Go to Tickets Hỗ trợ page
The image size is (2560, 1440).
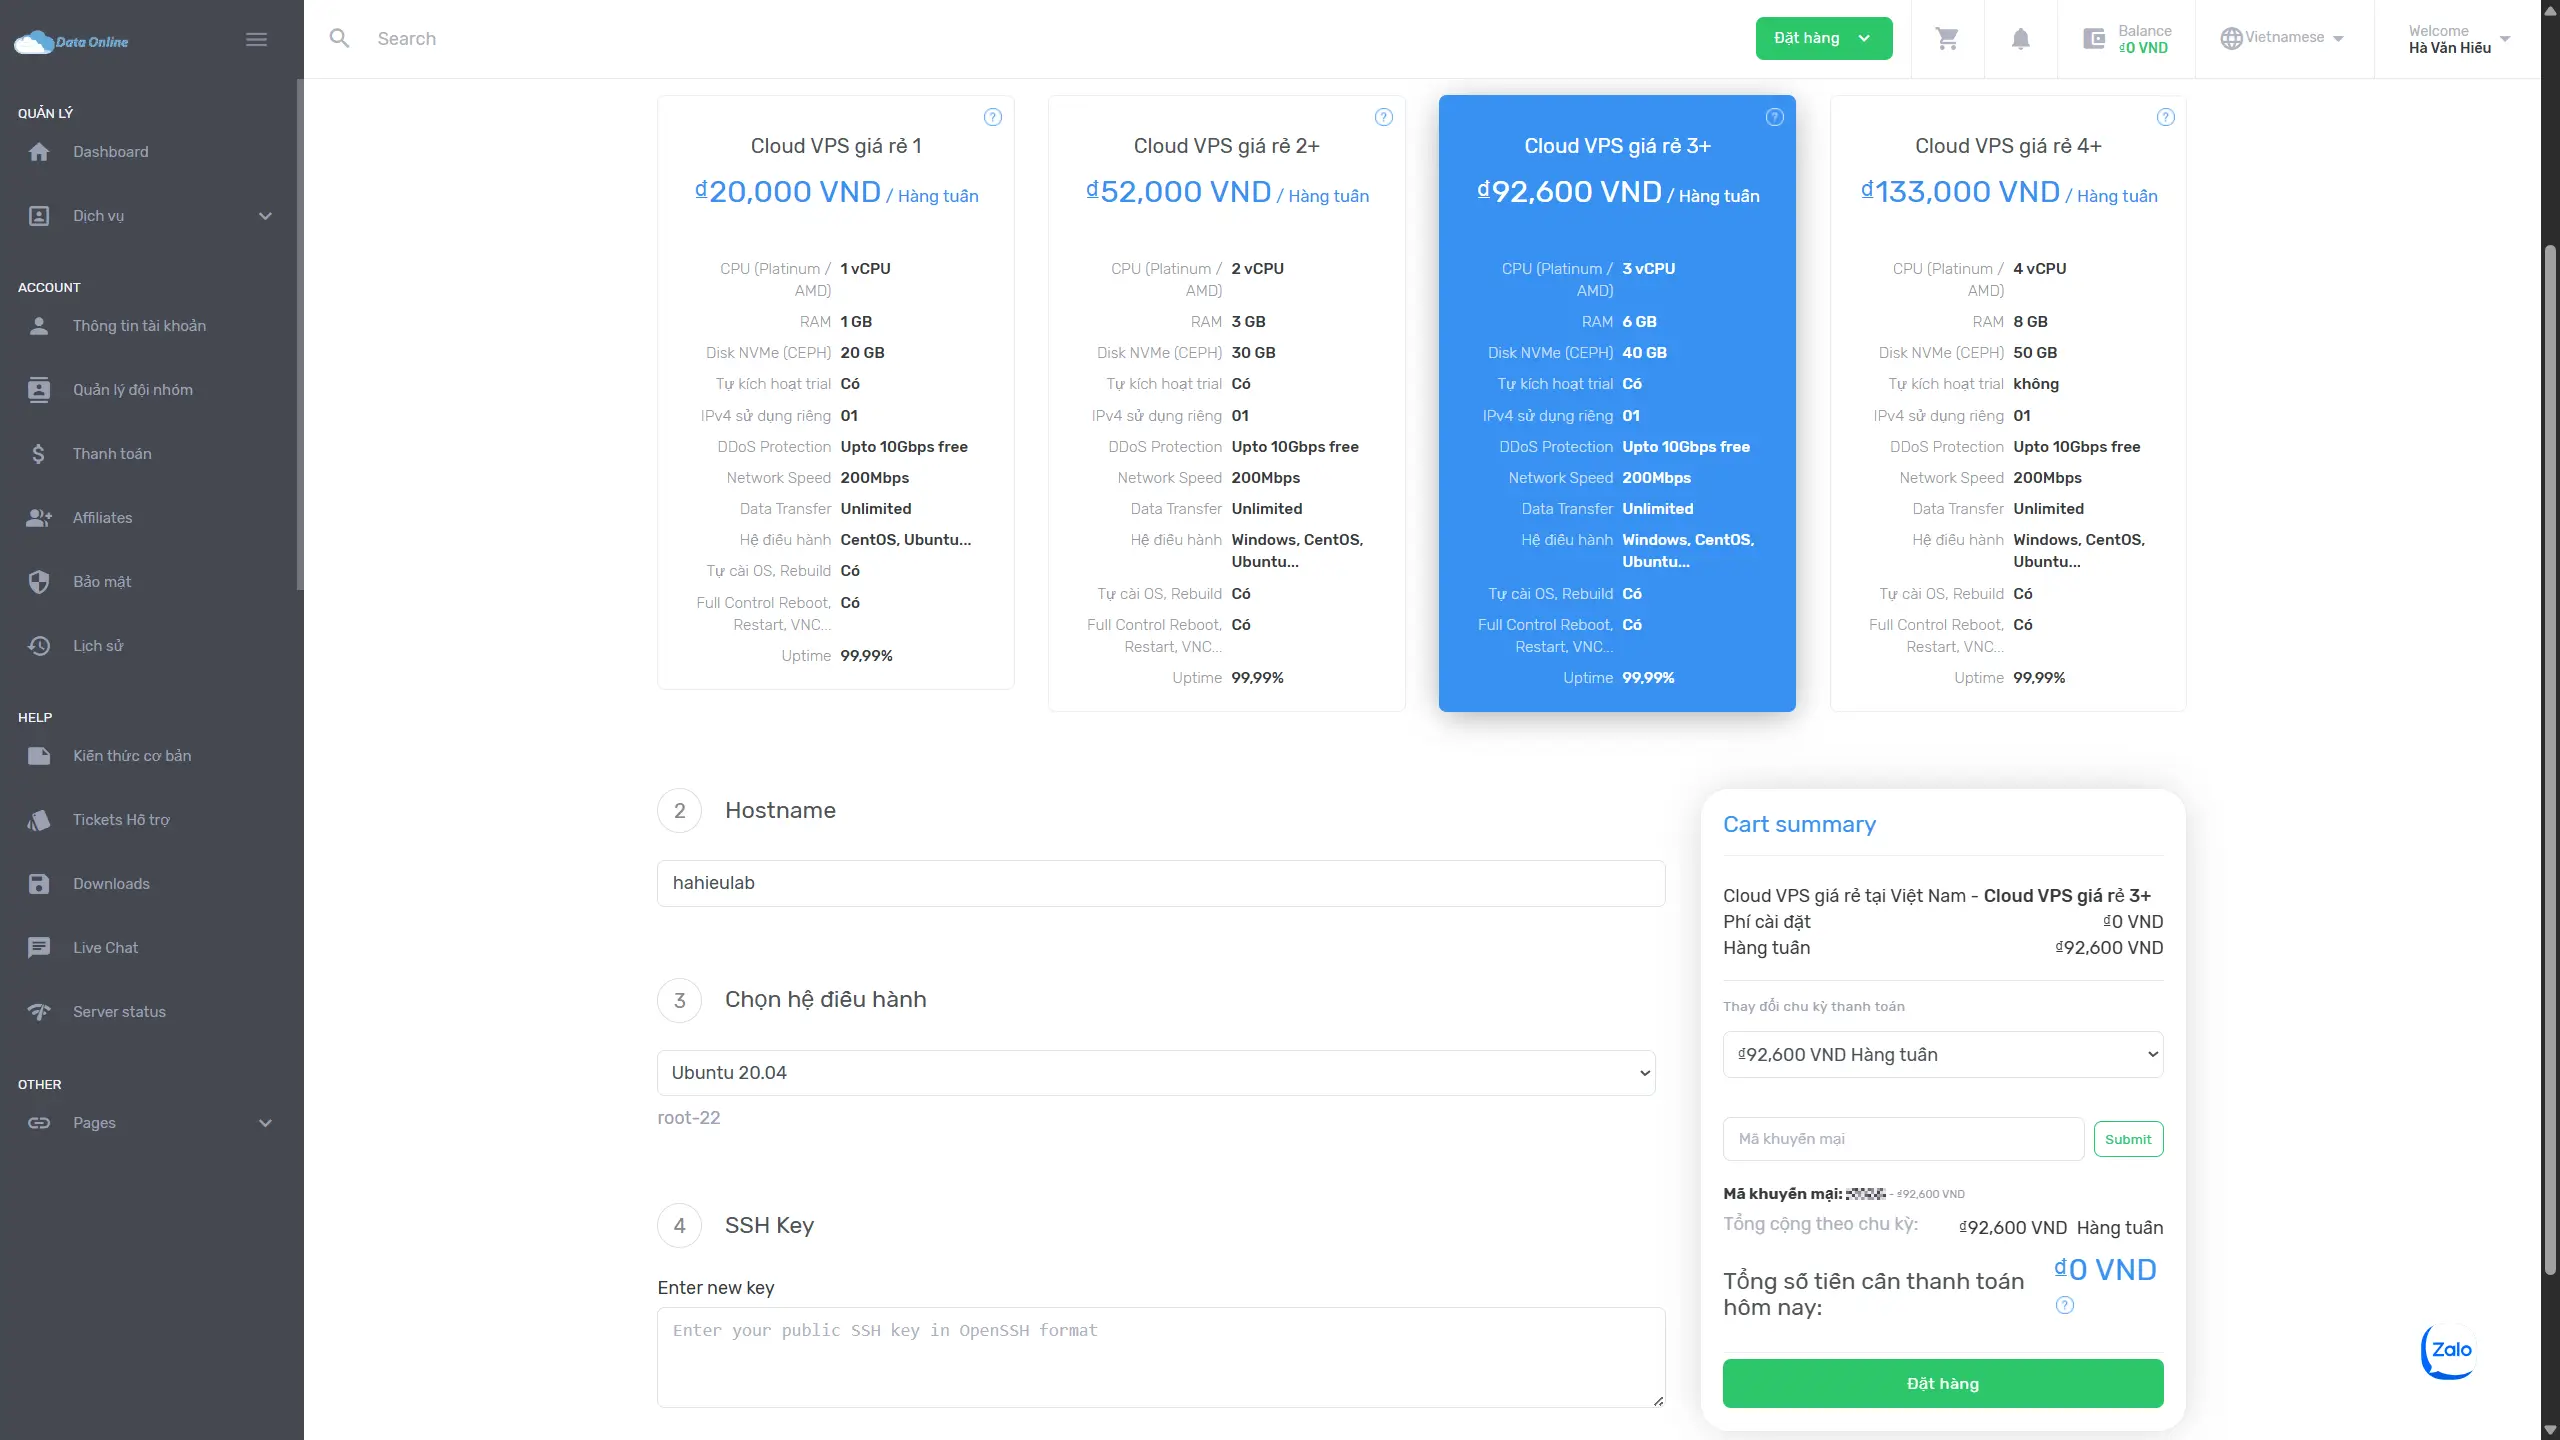coord(121,820)
